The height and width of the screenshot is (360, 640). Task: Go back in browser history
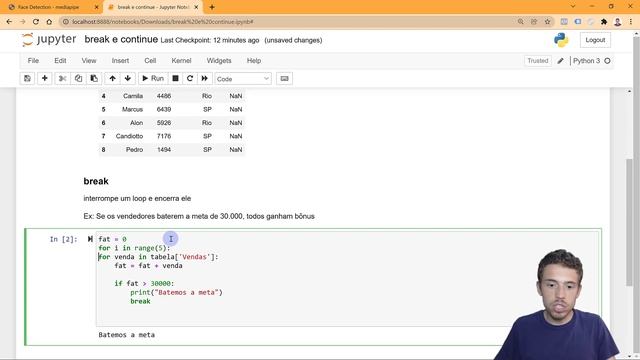[9, 22]
